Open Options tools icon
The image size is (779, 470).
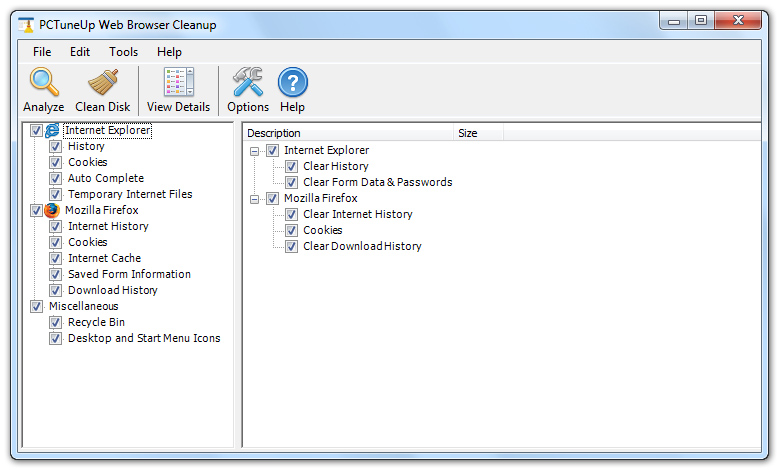pyautogui.click(x=247, y=82)
